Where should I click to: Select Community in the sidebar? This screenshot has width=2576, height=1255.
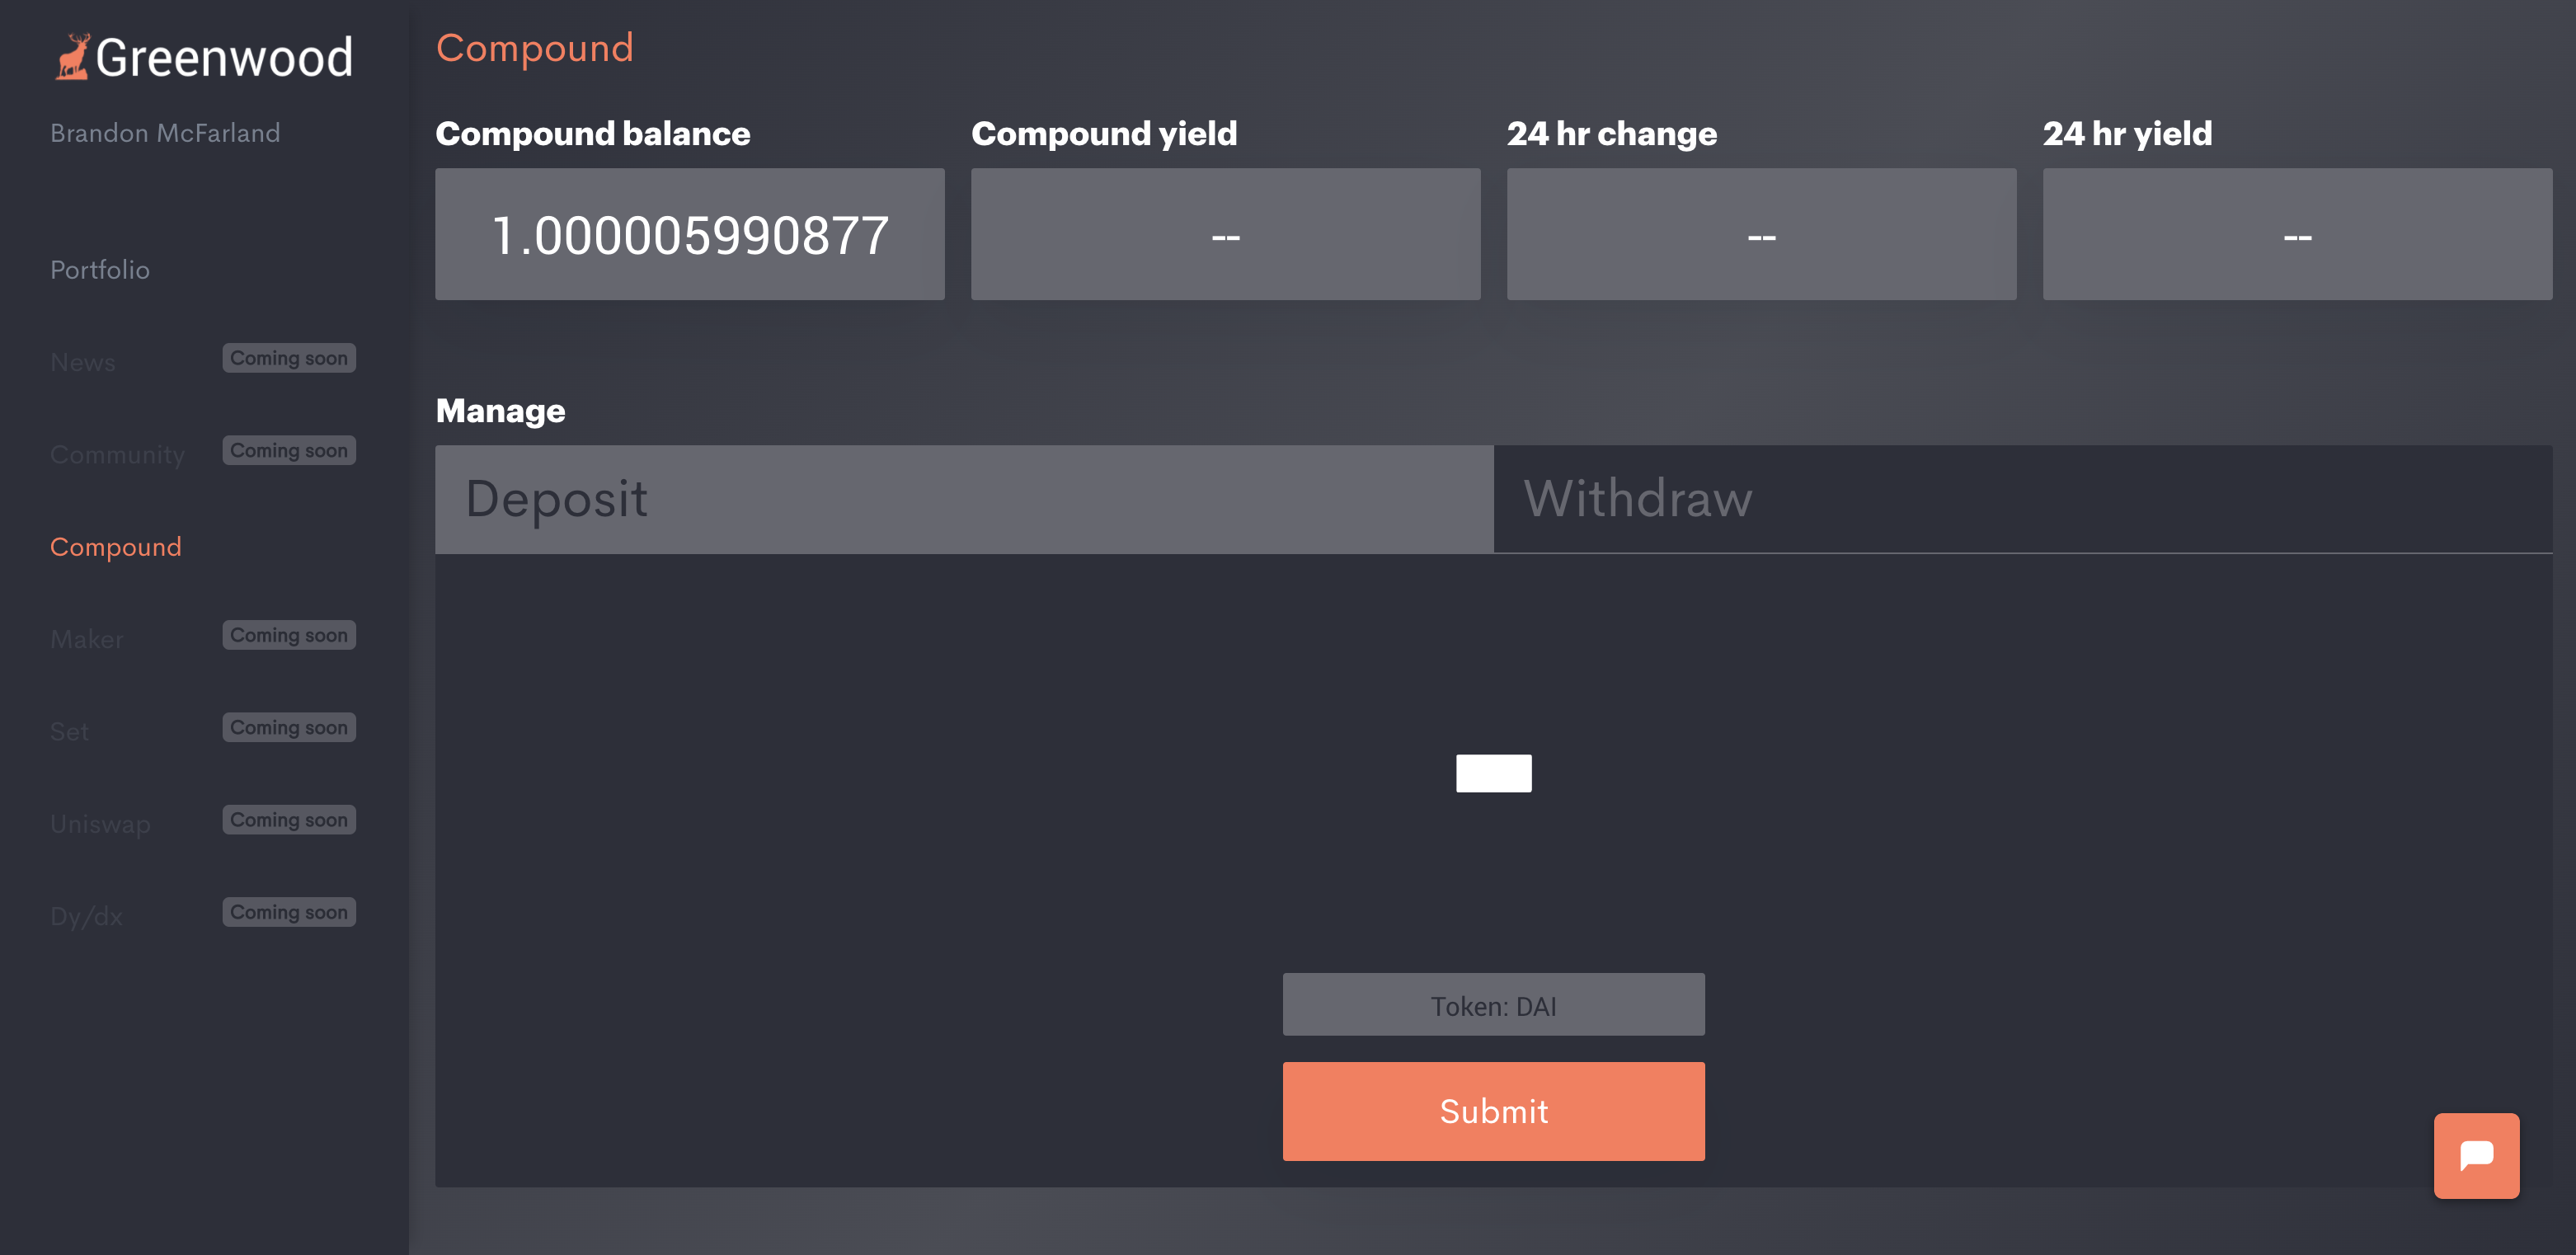tap(118, 455)
